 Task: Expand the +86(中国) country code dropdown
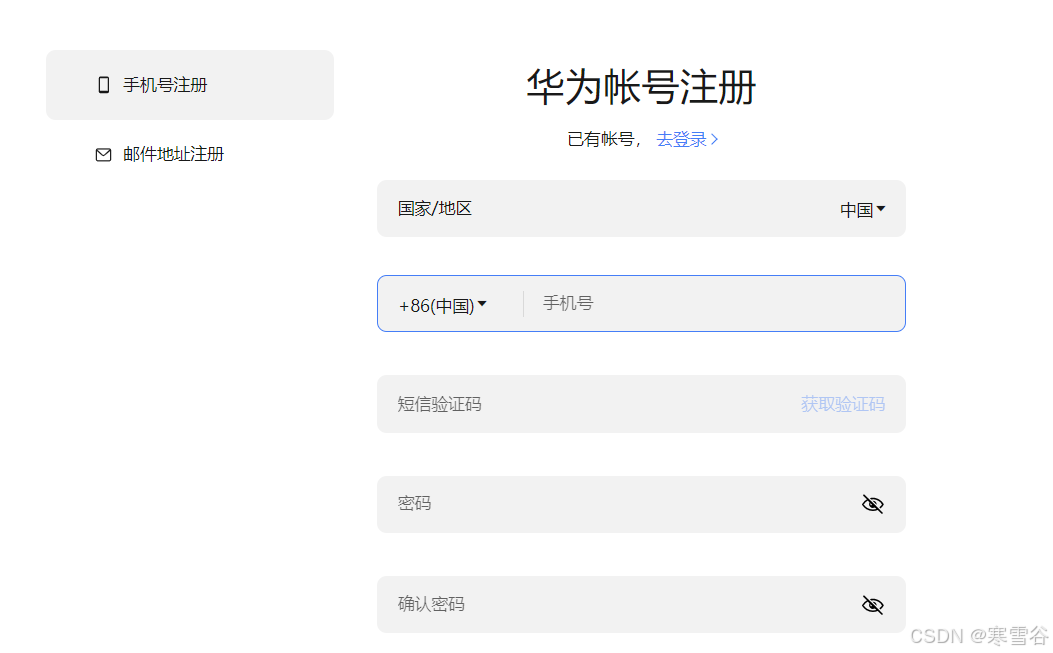(x=443, y=306)
